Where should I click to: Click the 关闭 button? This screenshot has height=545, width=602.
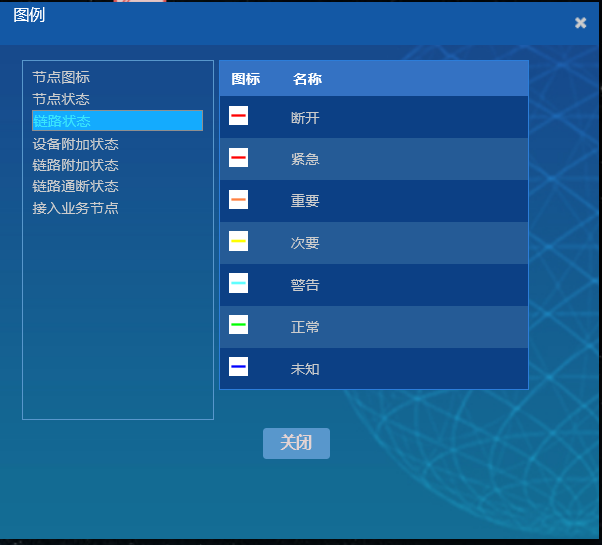[296, 443]
